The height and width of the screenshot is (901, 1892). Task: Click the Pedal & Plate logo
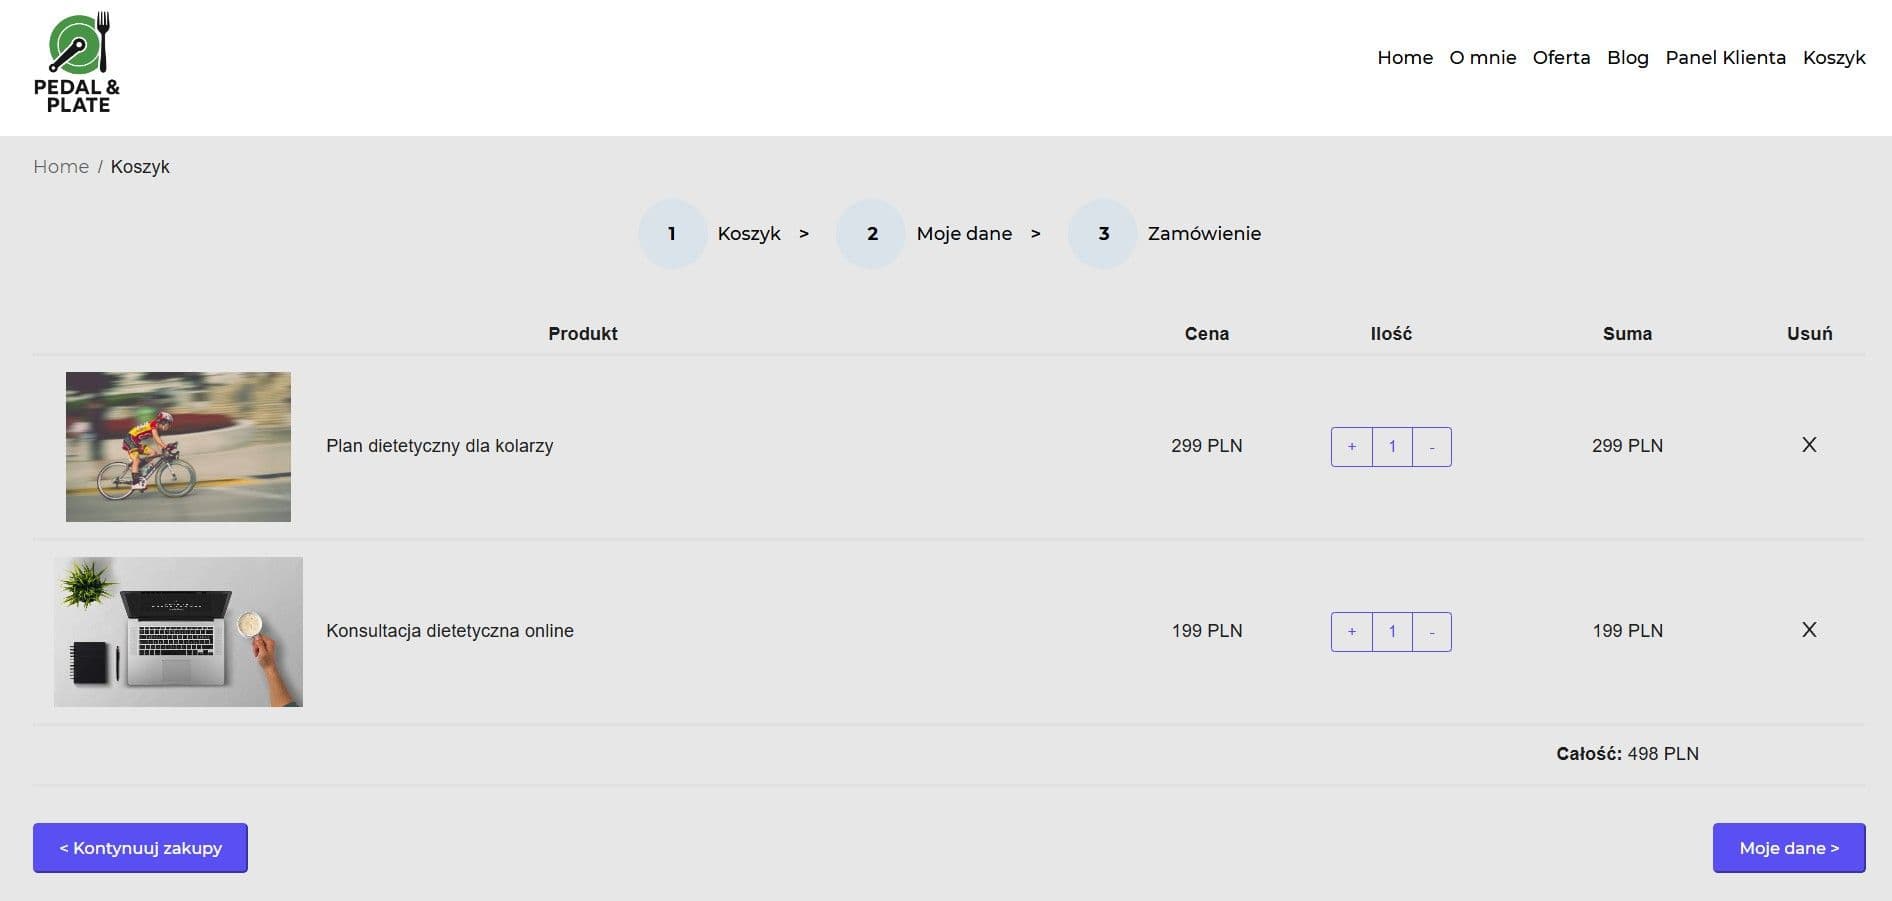click(x=77, y=62)
